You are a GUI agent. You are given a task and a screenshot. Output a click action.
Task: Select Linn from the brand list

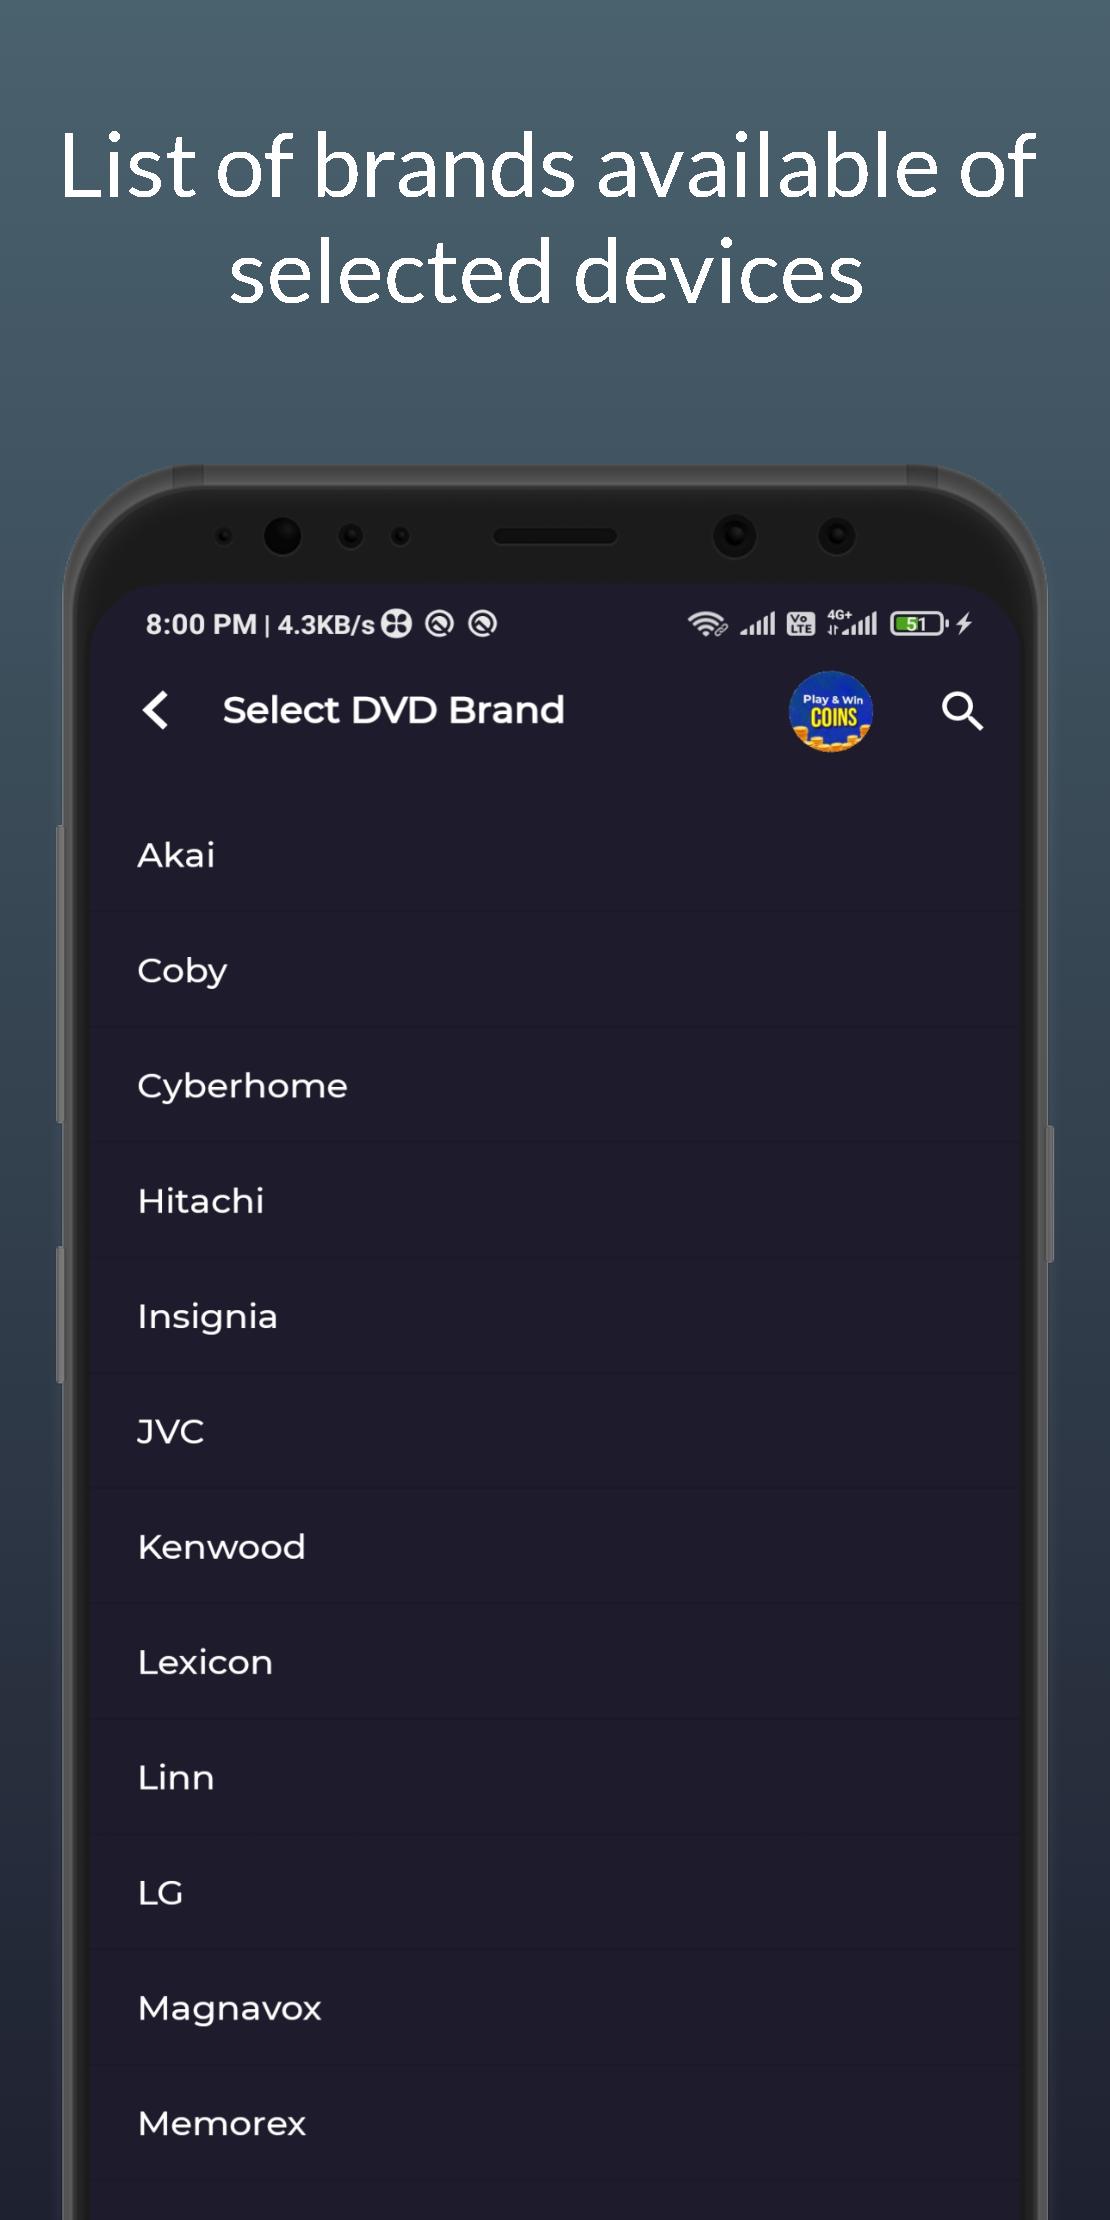tap(555, 1777)
